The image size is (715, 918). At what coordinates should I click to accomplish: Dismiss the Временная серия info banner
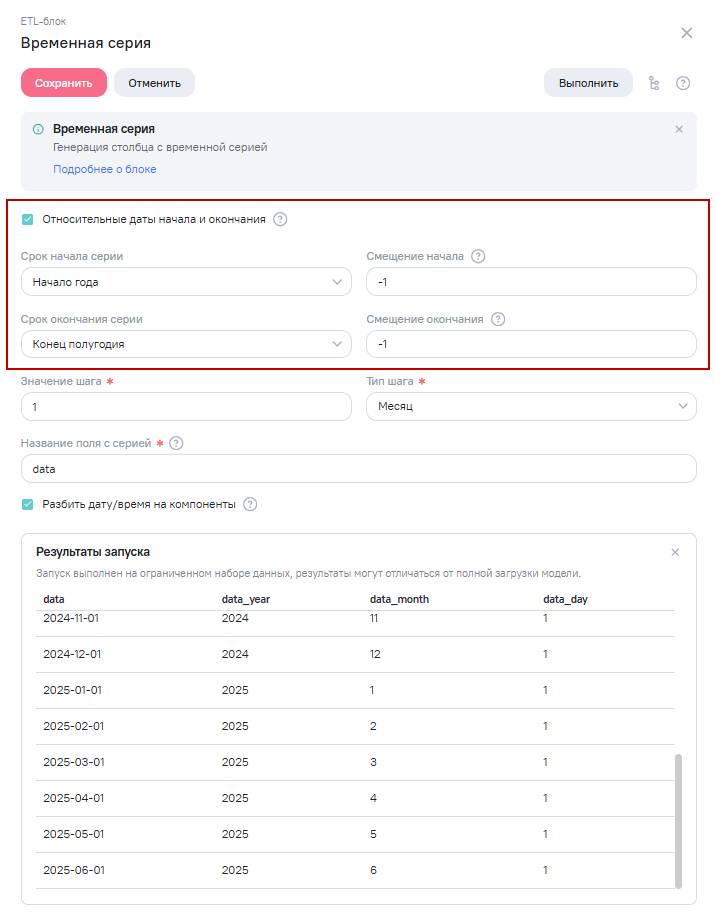(679, 129)
